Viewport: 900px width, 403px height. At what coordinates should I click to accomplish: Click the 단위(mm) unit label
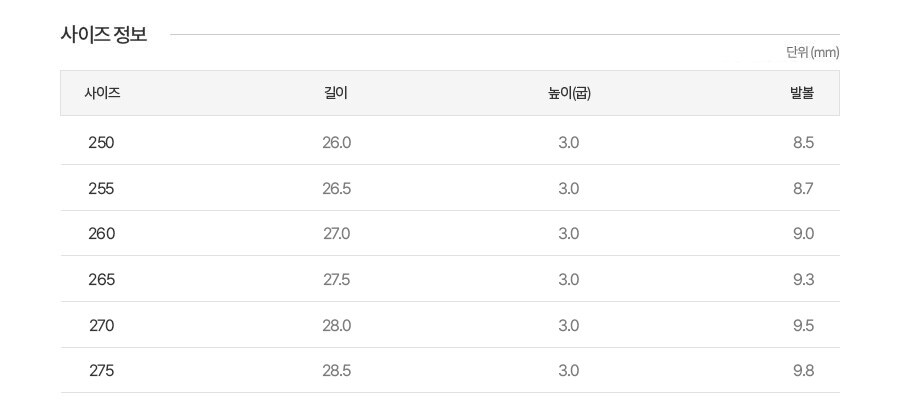point(812,52)
